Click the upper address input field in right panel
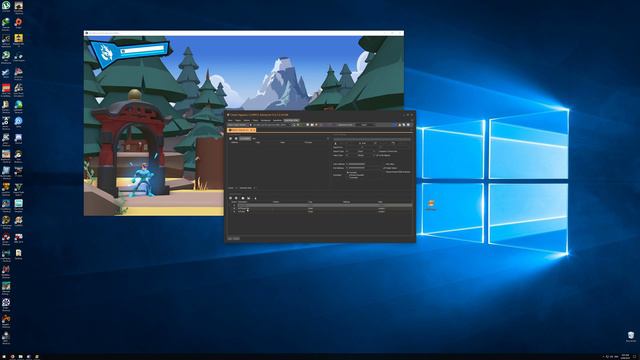 (365, 164)
